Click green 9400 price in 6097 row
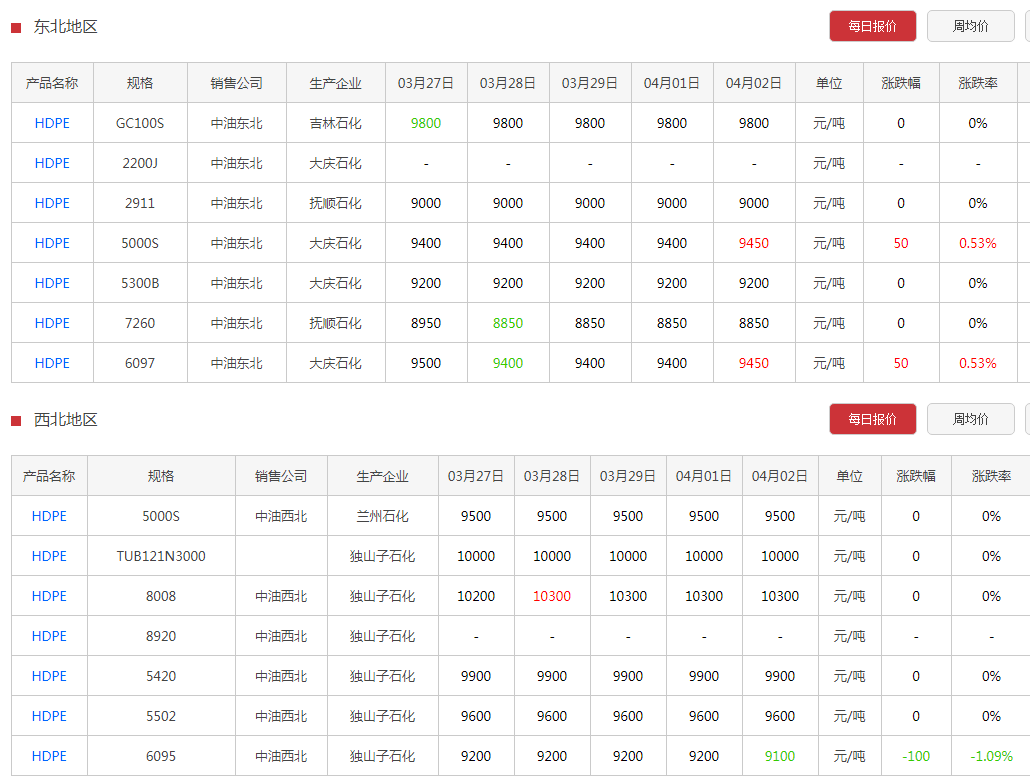 click(508, 363)
